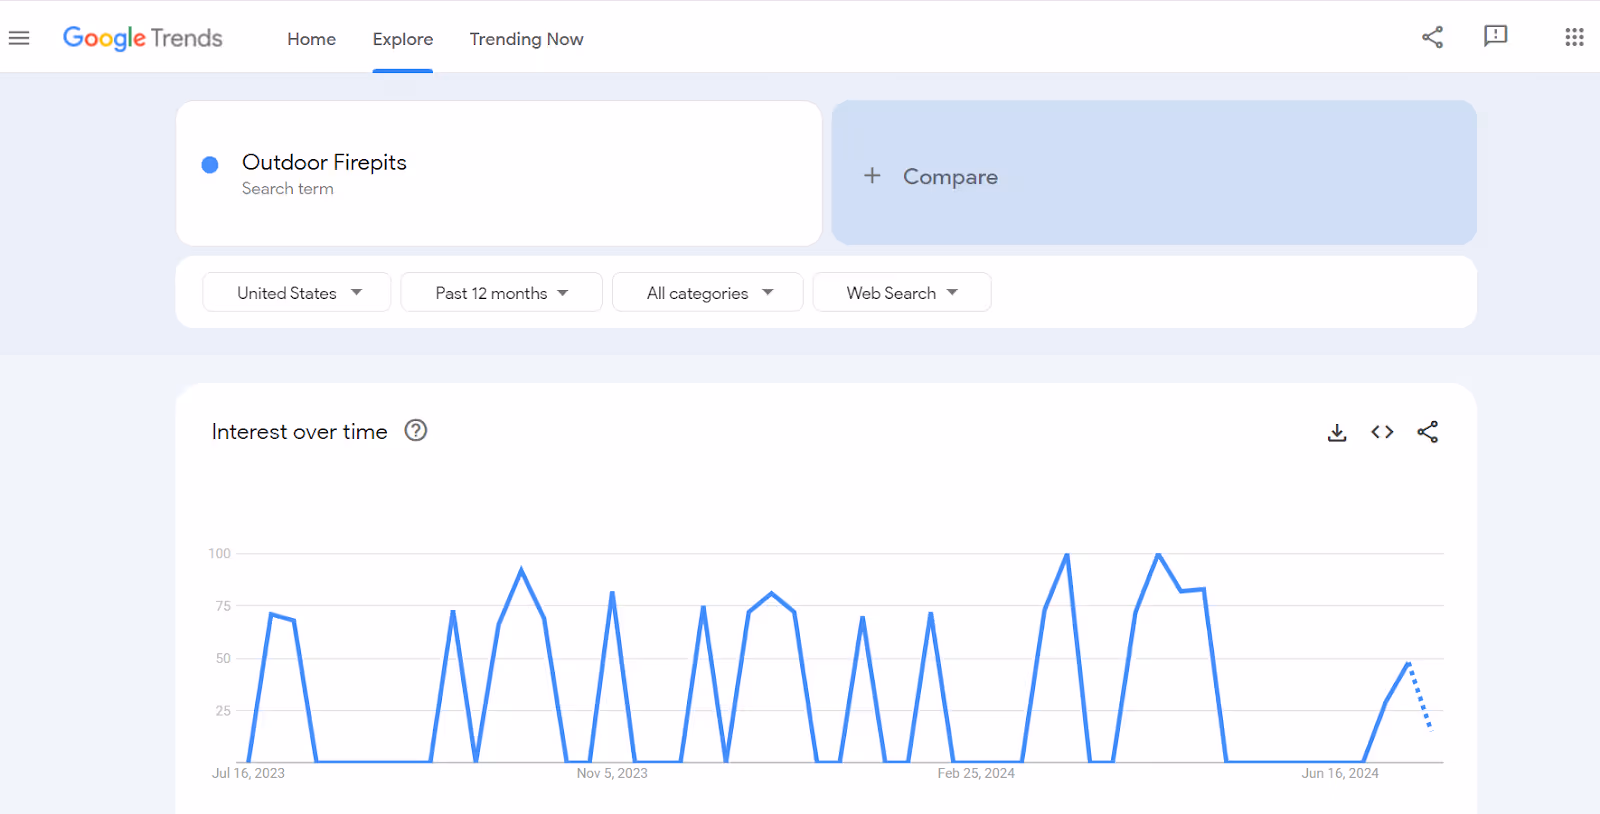This screenshot has height=814, width=1600.
Task: Click the blue dot beside Outdoor Firepits
Action: [x=210, y=165]
